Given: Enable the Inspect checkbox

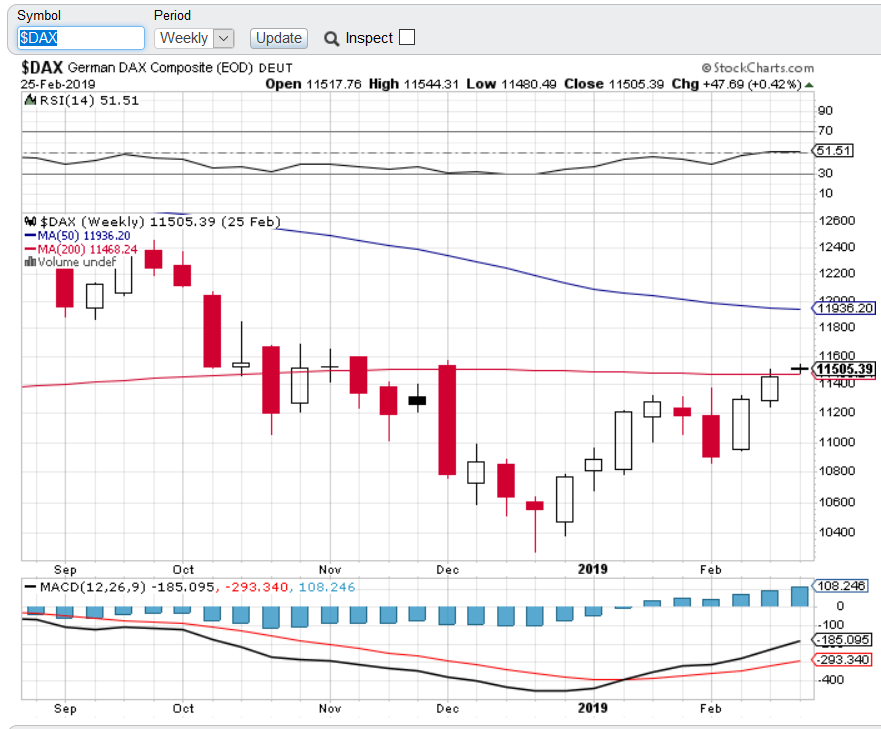Looking at the screenshot, I should tap(407, 38).
